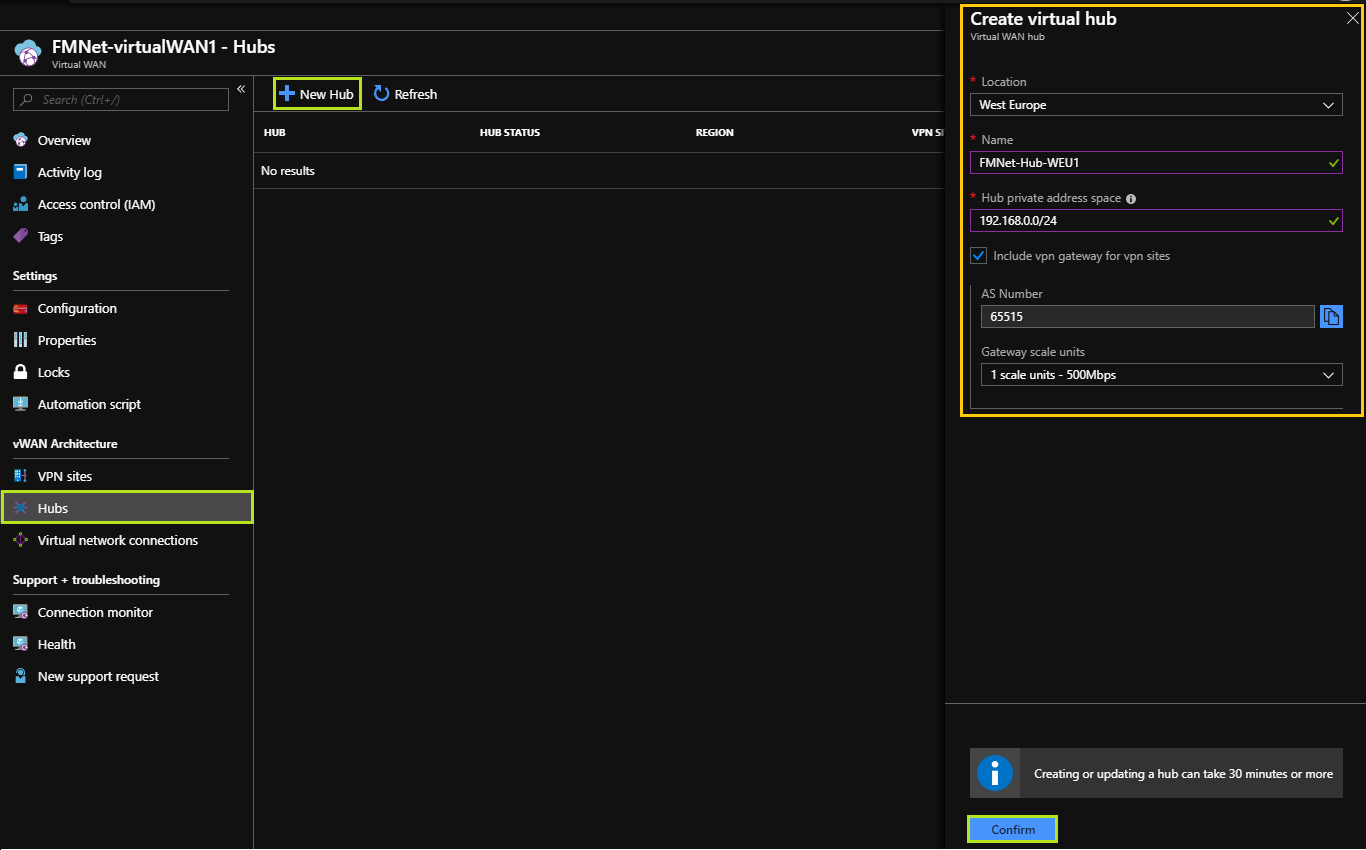Click the Tags icon in sidebar
This screenshot has height=850, width=1366.
[20, 236]
